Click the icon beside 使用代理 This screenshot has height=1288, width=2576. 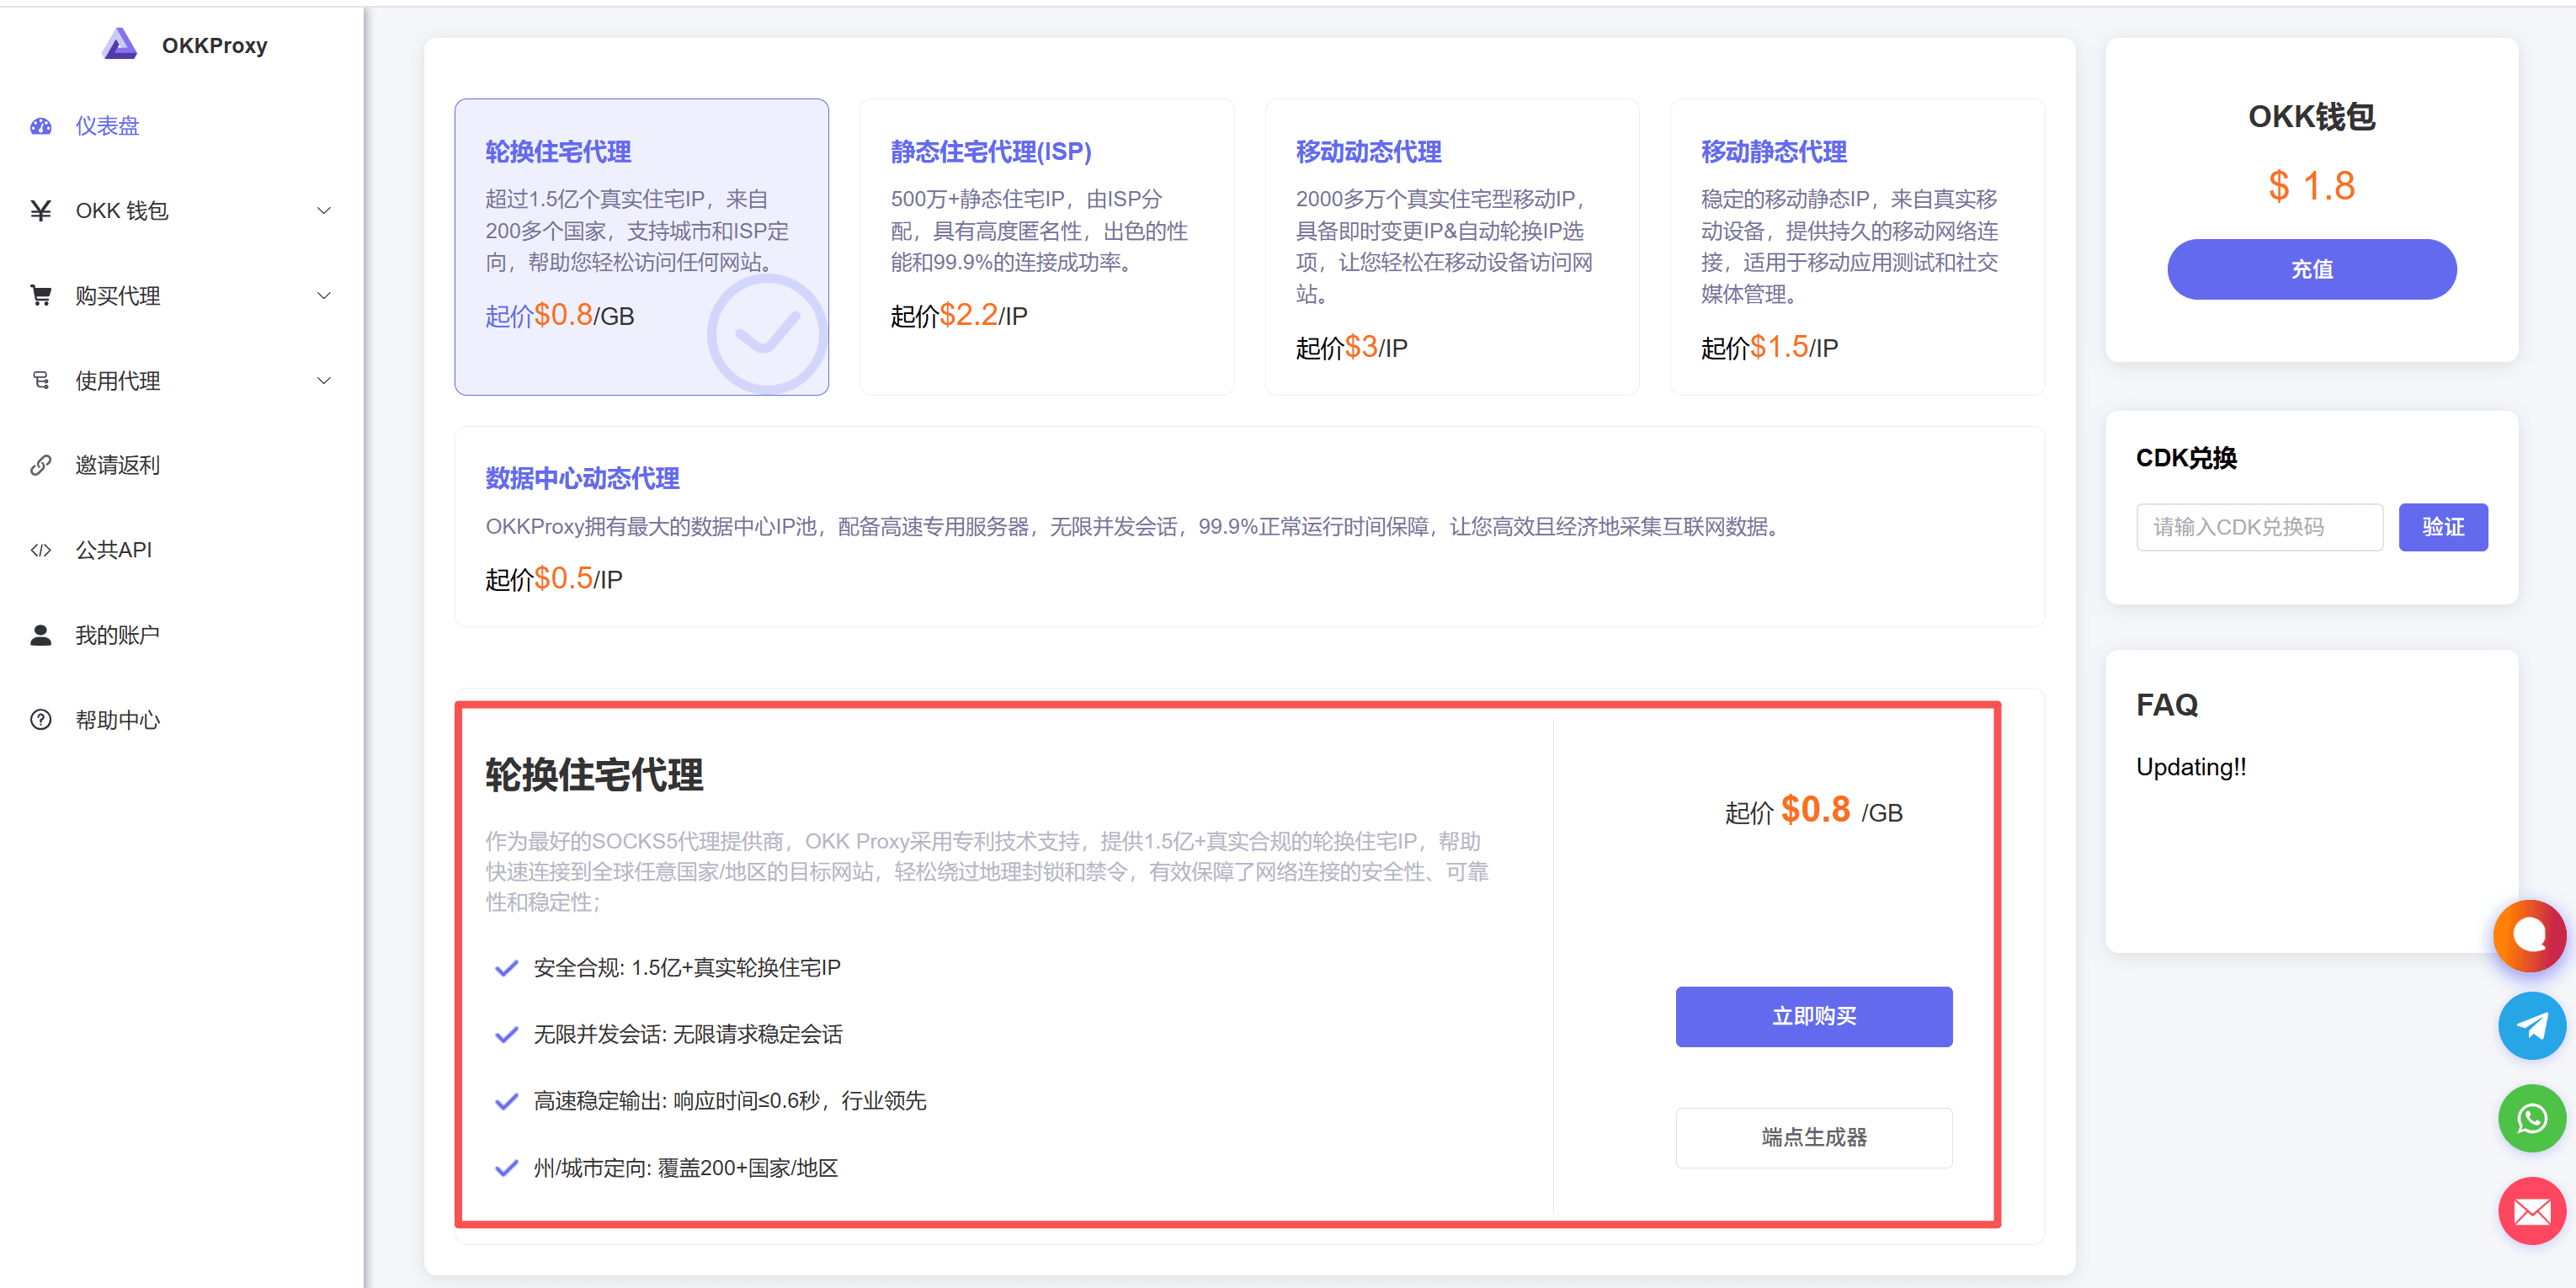coord(41,381)
